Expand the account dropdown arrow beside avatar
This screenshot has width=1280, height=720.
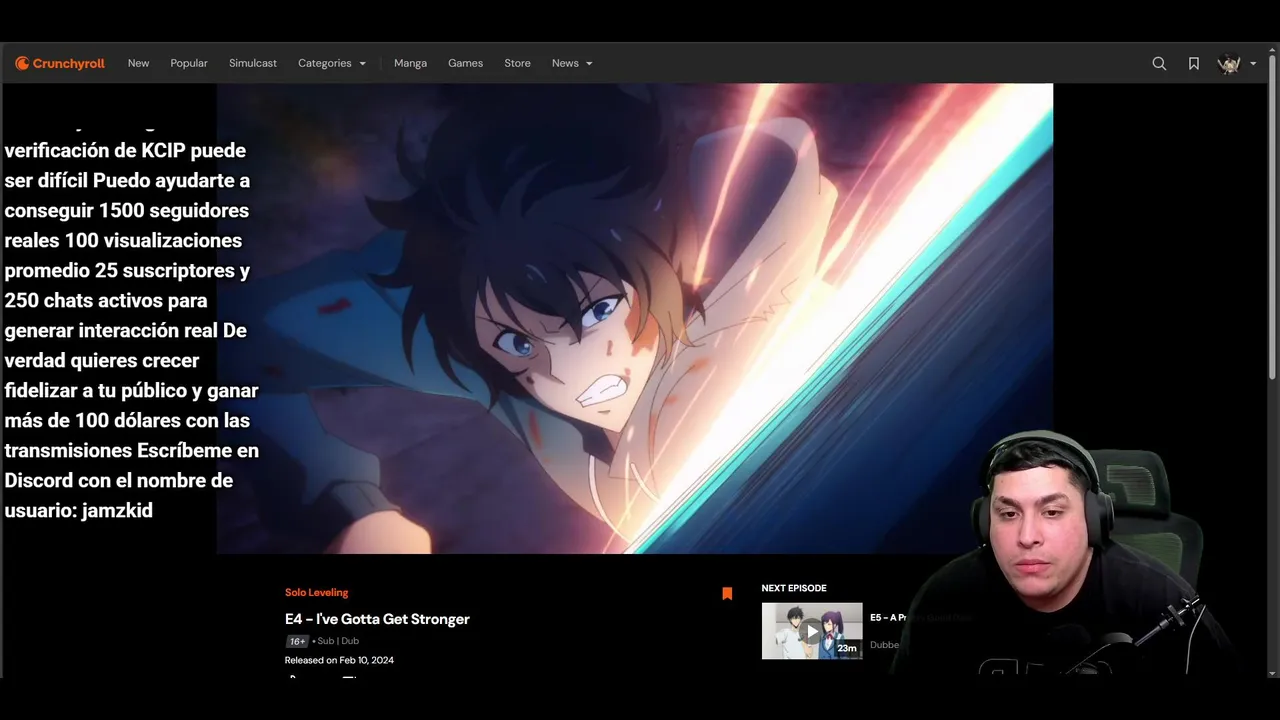[1253, 64]
